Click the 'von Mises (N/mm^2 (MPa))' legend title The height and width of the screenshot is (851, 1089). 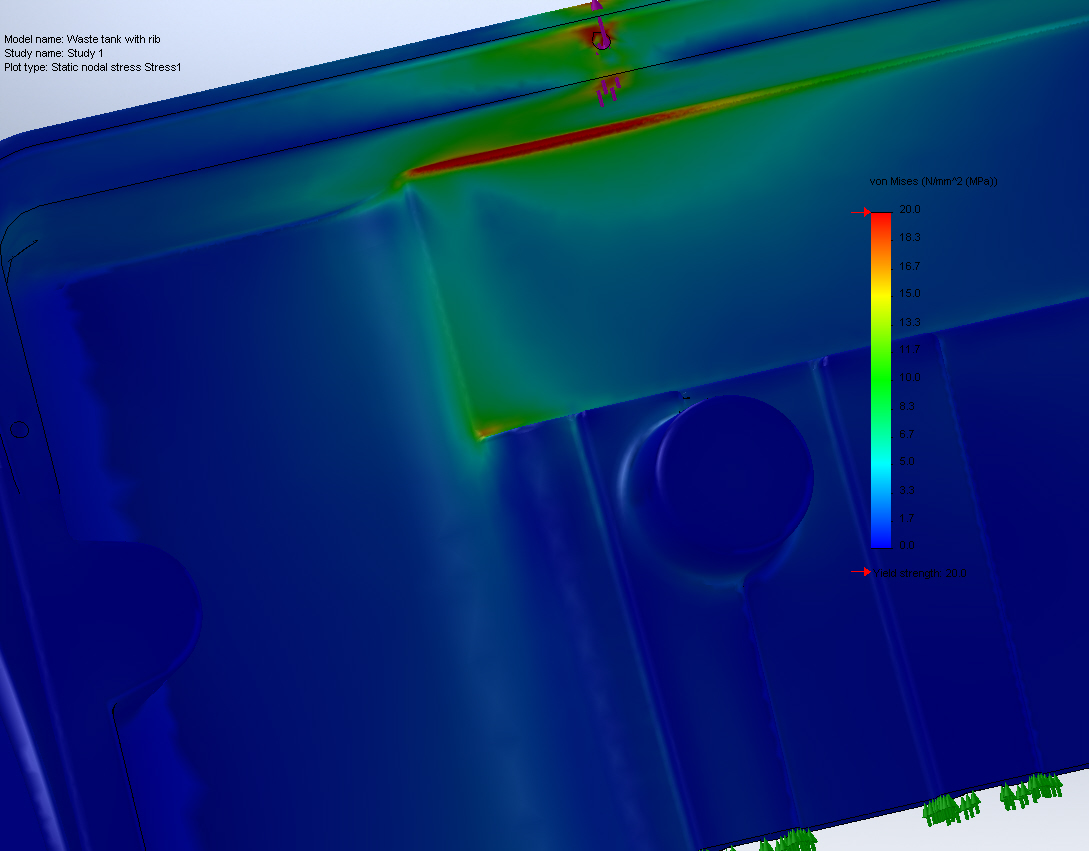[934, 181]
